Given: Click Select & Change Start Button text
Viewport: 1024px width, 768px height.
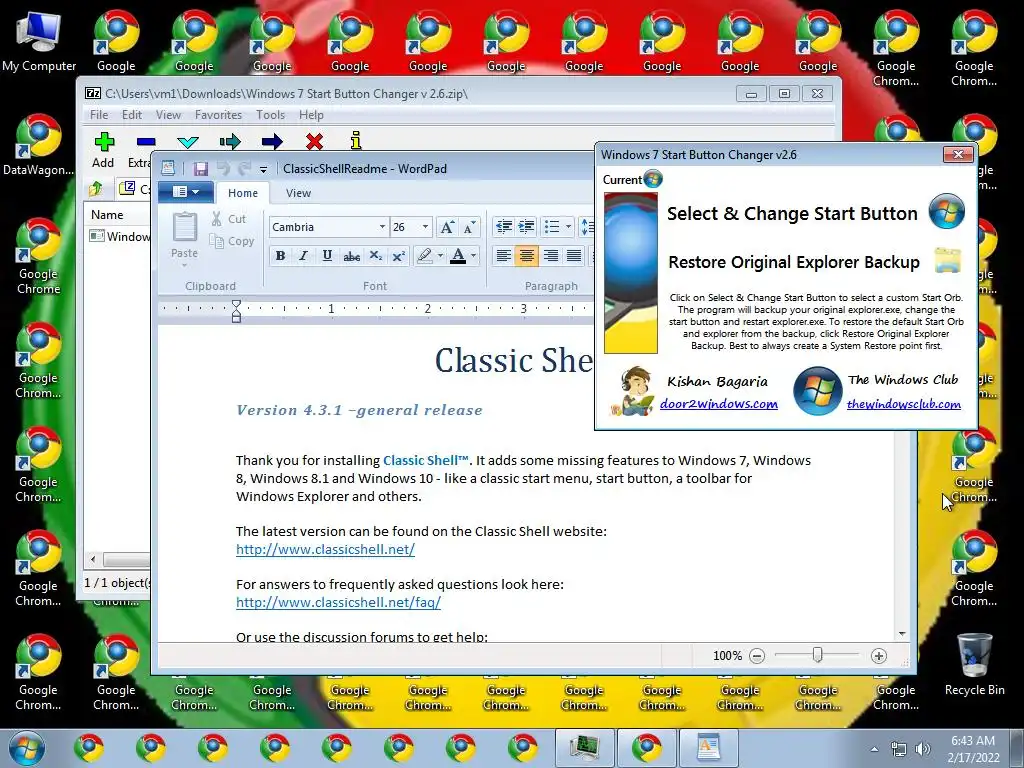Looking at the screenshot, I should (x=792, y=214).
